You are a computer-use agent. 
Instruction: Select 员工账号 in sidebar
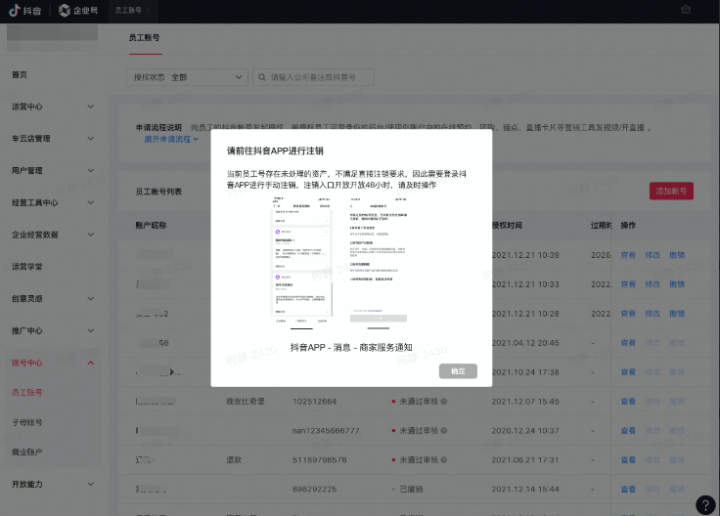27,393
